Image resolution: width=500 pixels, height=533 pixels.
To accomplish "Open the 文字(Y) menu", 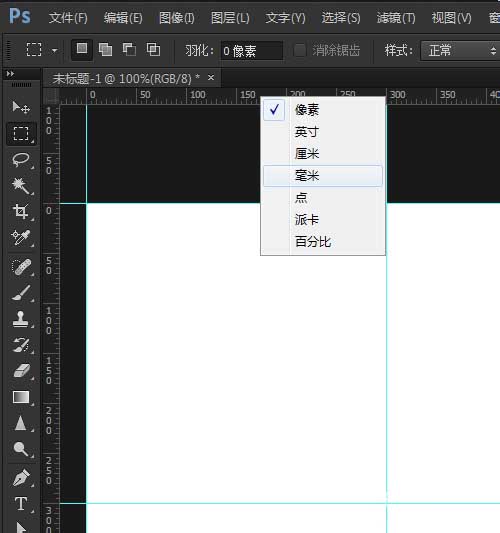I will [x=285, y=18].
